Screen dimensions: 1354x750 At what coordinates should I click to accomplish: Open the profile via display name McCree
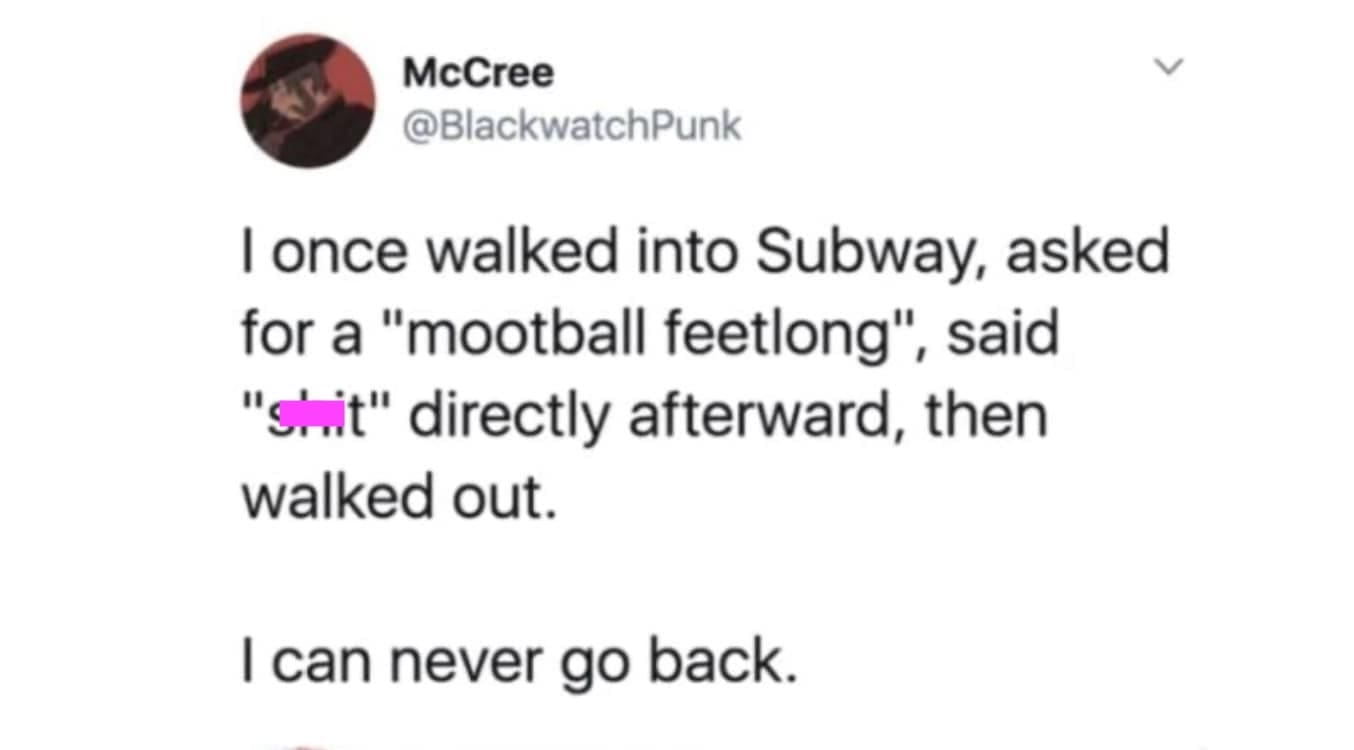tap(477, 70)
